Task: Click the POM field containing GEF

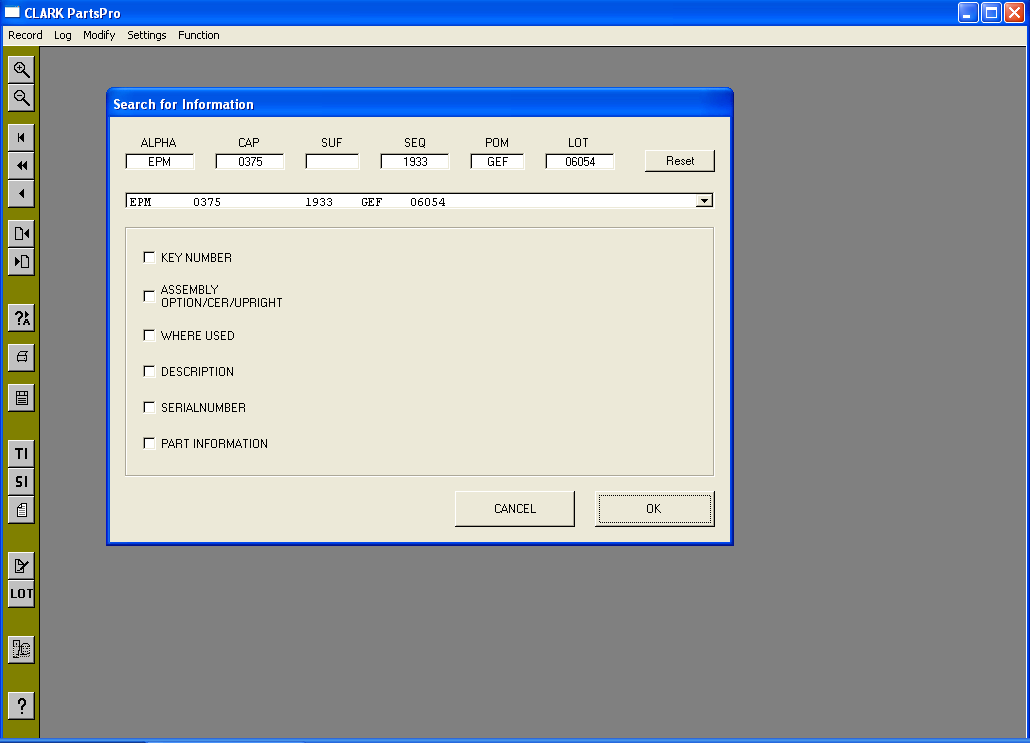Action: (497, 162)
